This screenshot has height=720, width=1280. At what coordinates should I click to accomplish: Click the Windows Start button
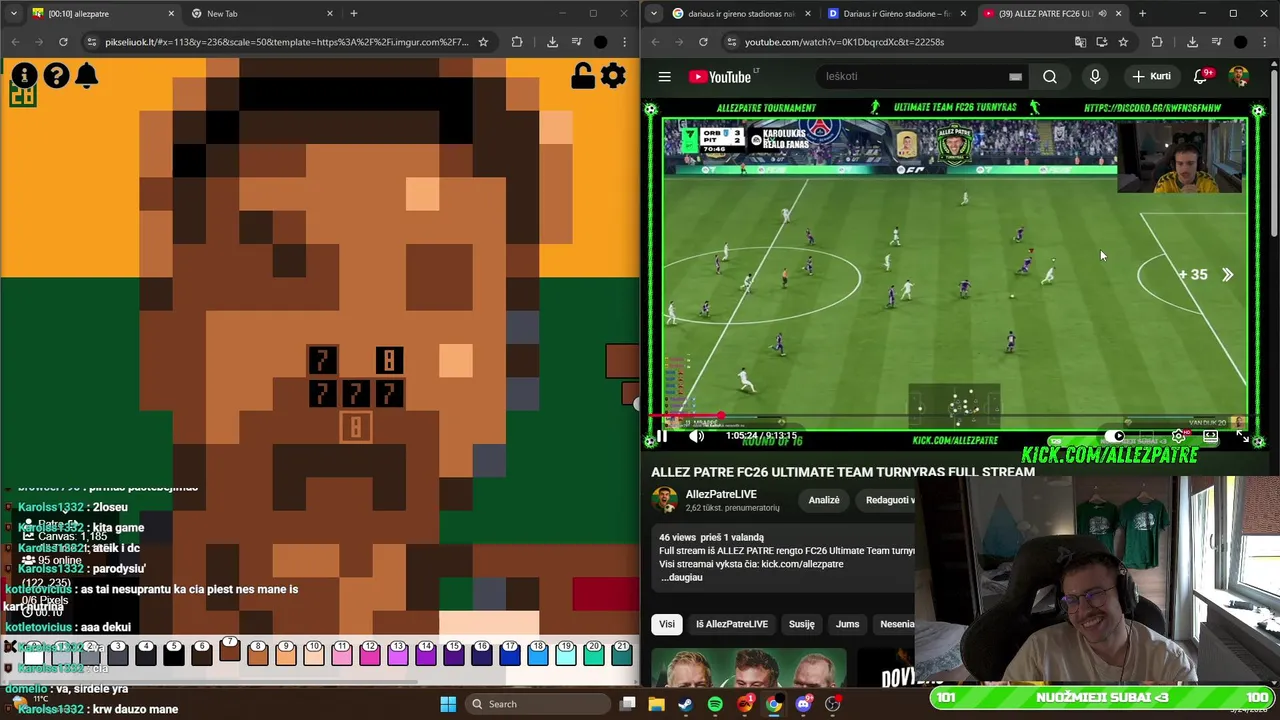[x=448, y=704]
